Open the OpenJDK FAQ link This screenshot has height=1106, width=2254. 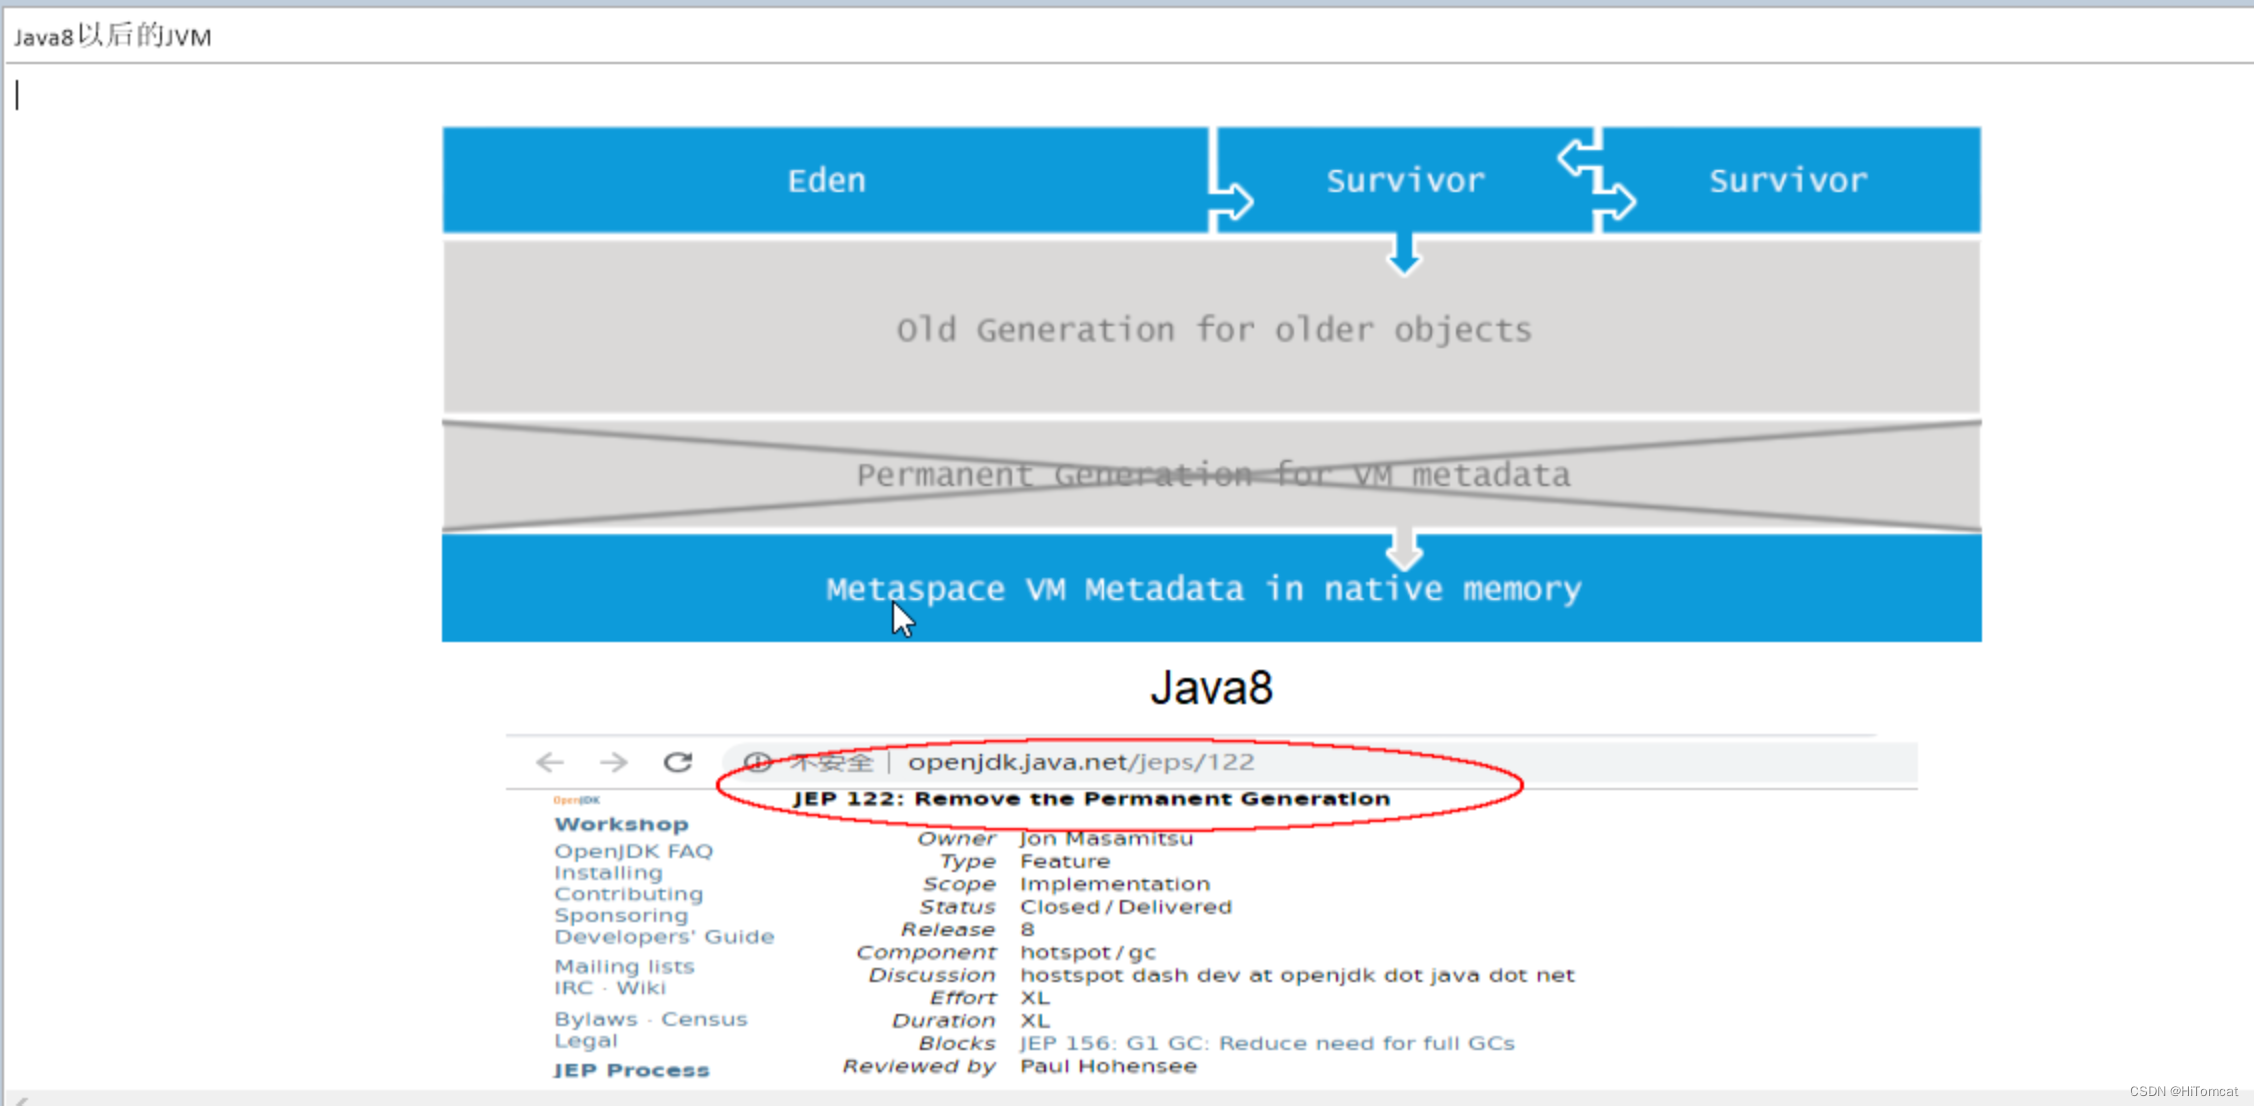click(x=634, y=851)
